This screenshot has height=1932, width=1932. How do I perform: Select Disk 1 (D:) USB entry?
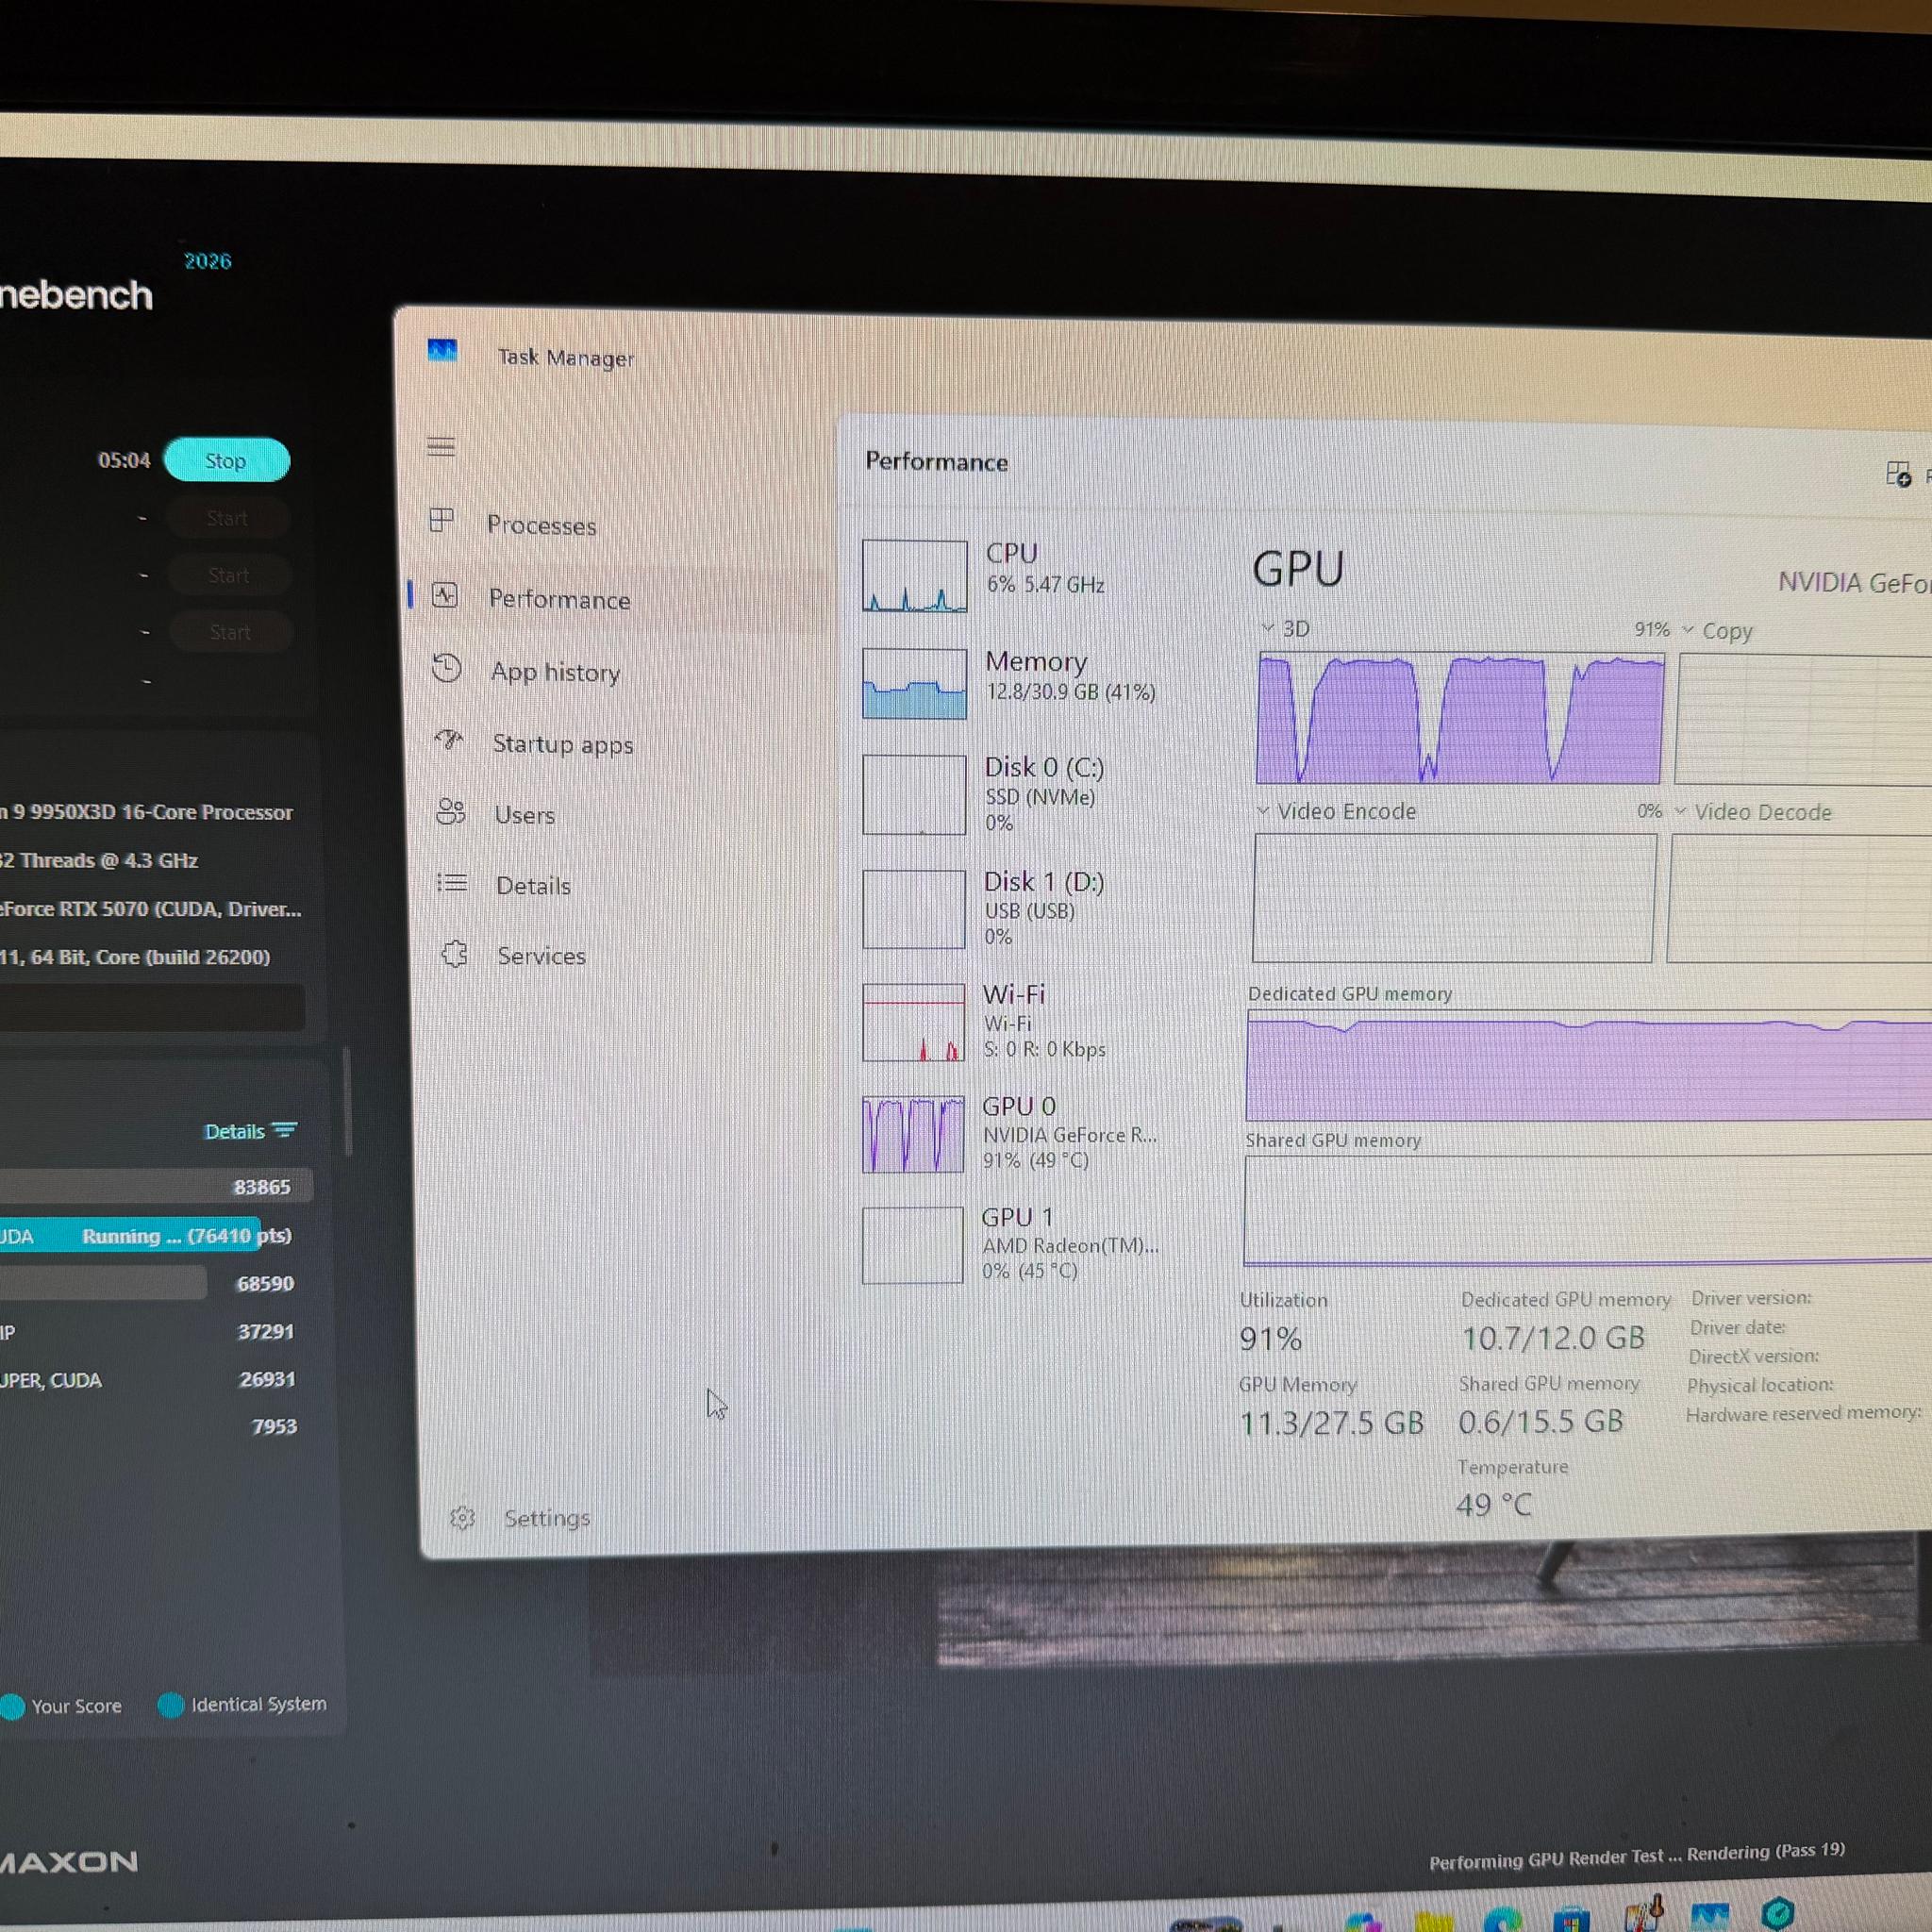click(x=1012, y=909)
